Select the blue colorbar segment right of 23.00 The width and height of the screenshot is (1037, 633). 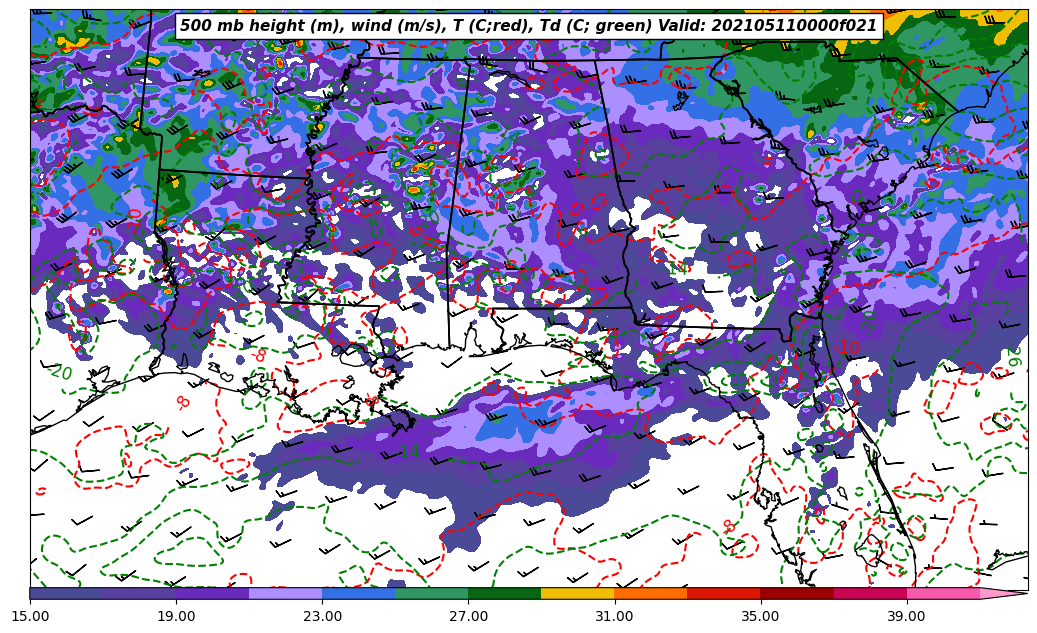358,593
